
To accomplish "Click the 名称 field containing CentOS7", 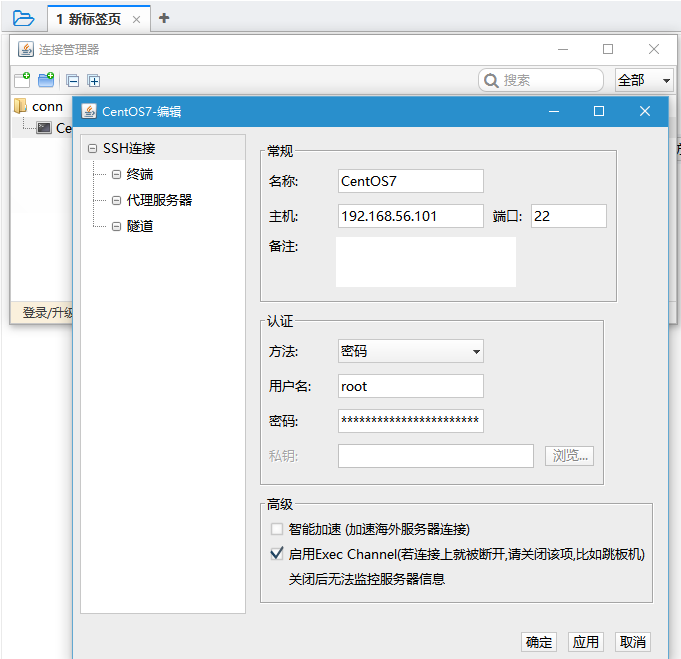I will tap(410, 181).
